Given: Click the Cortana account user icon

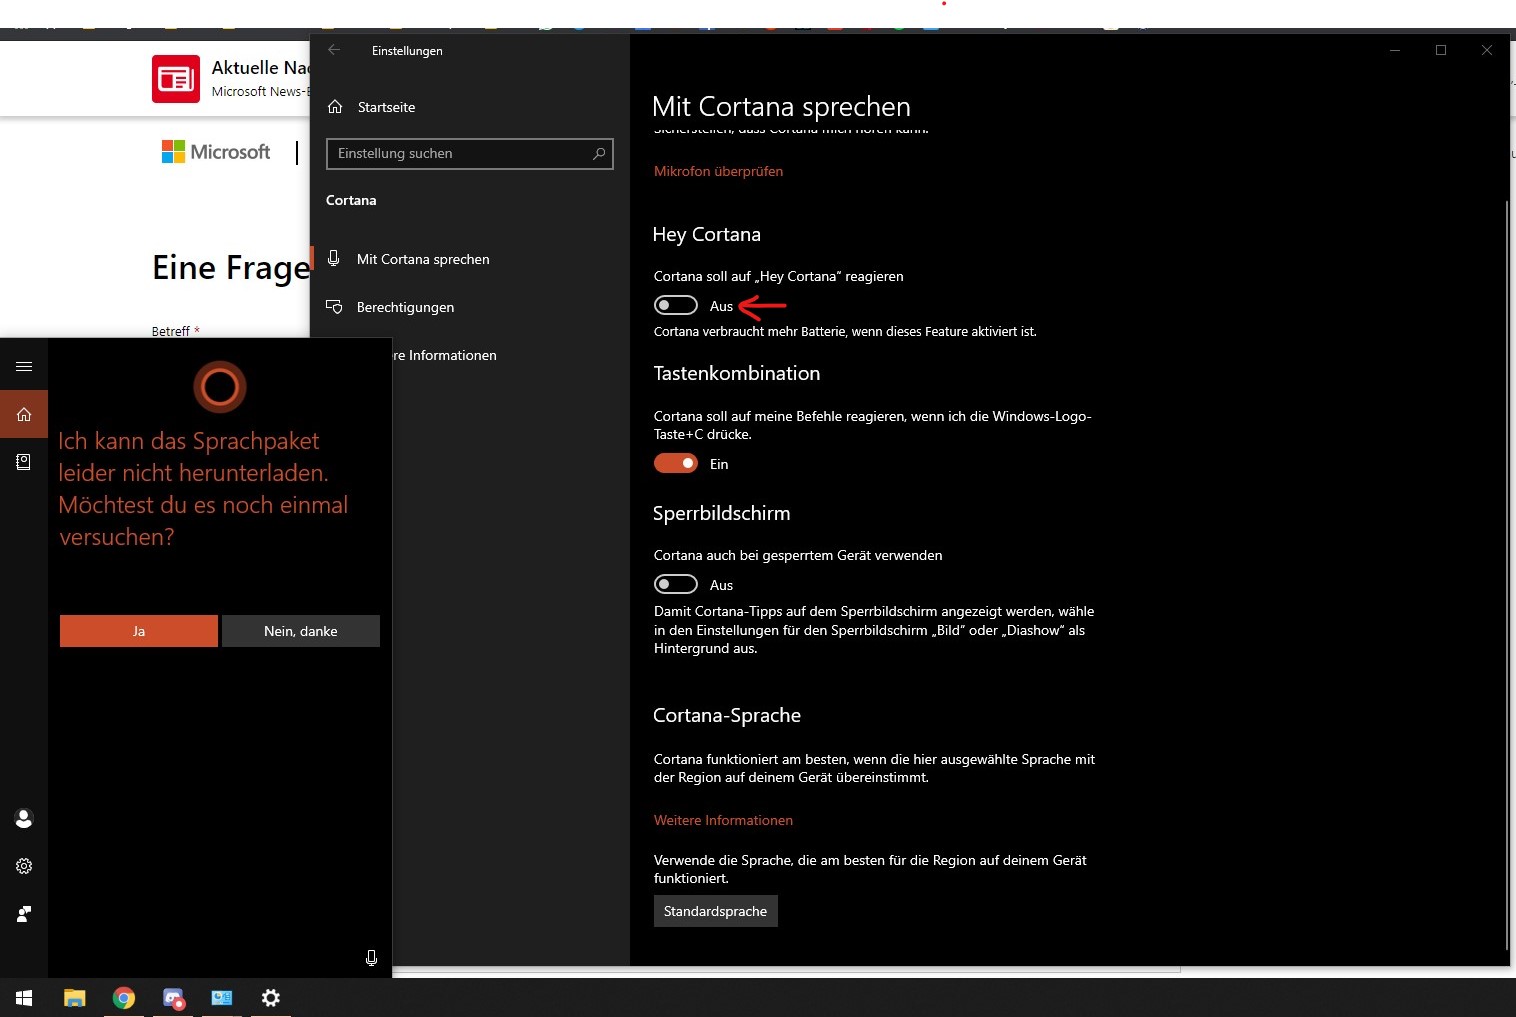Looking at the screenshot, I should [24, 819].
